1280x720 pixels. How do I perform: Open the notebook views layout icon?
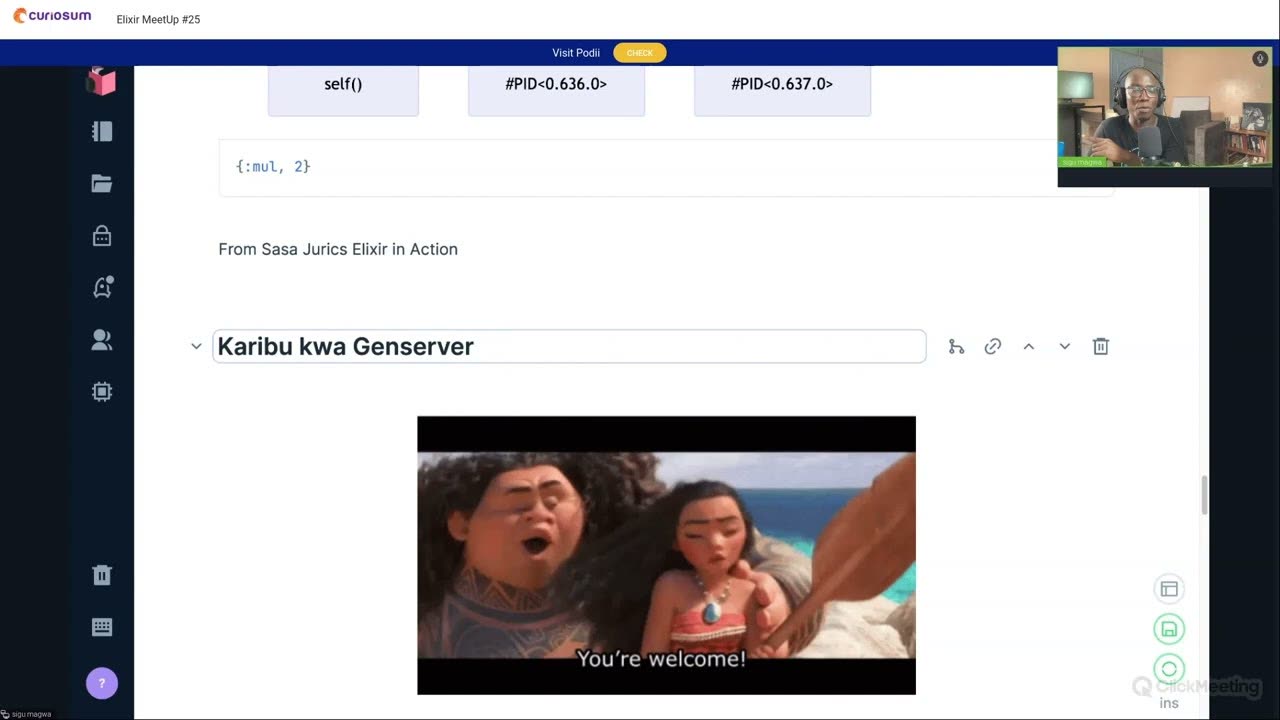[x=1169, y=589]
